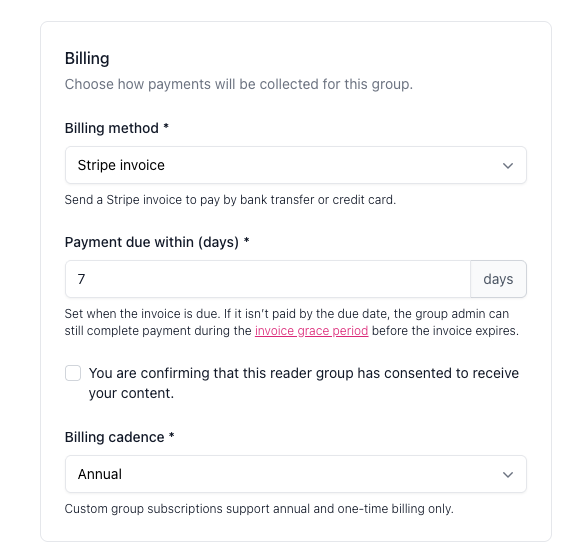This screenshot has width=577, height=553.
Task: Click the consent confirmation label text
Action: pos(304,383)
